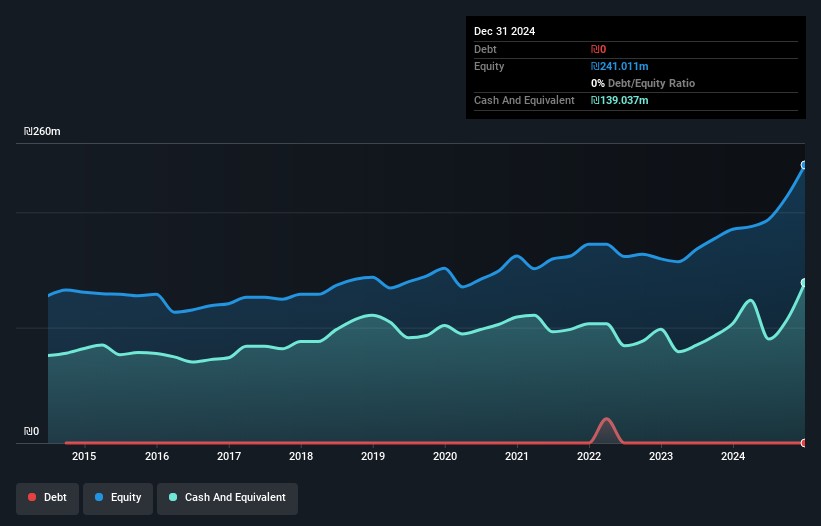
Task: Click the 2015 x-axis label
Action: tap(84, 456)
